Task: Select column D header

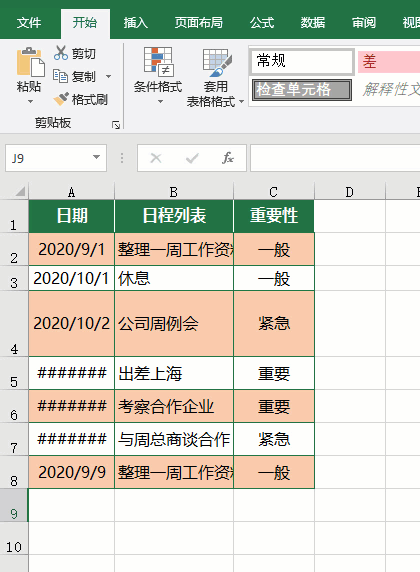Action: coord(350,192)
